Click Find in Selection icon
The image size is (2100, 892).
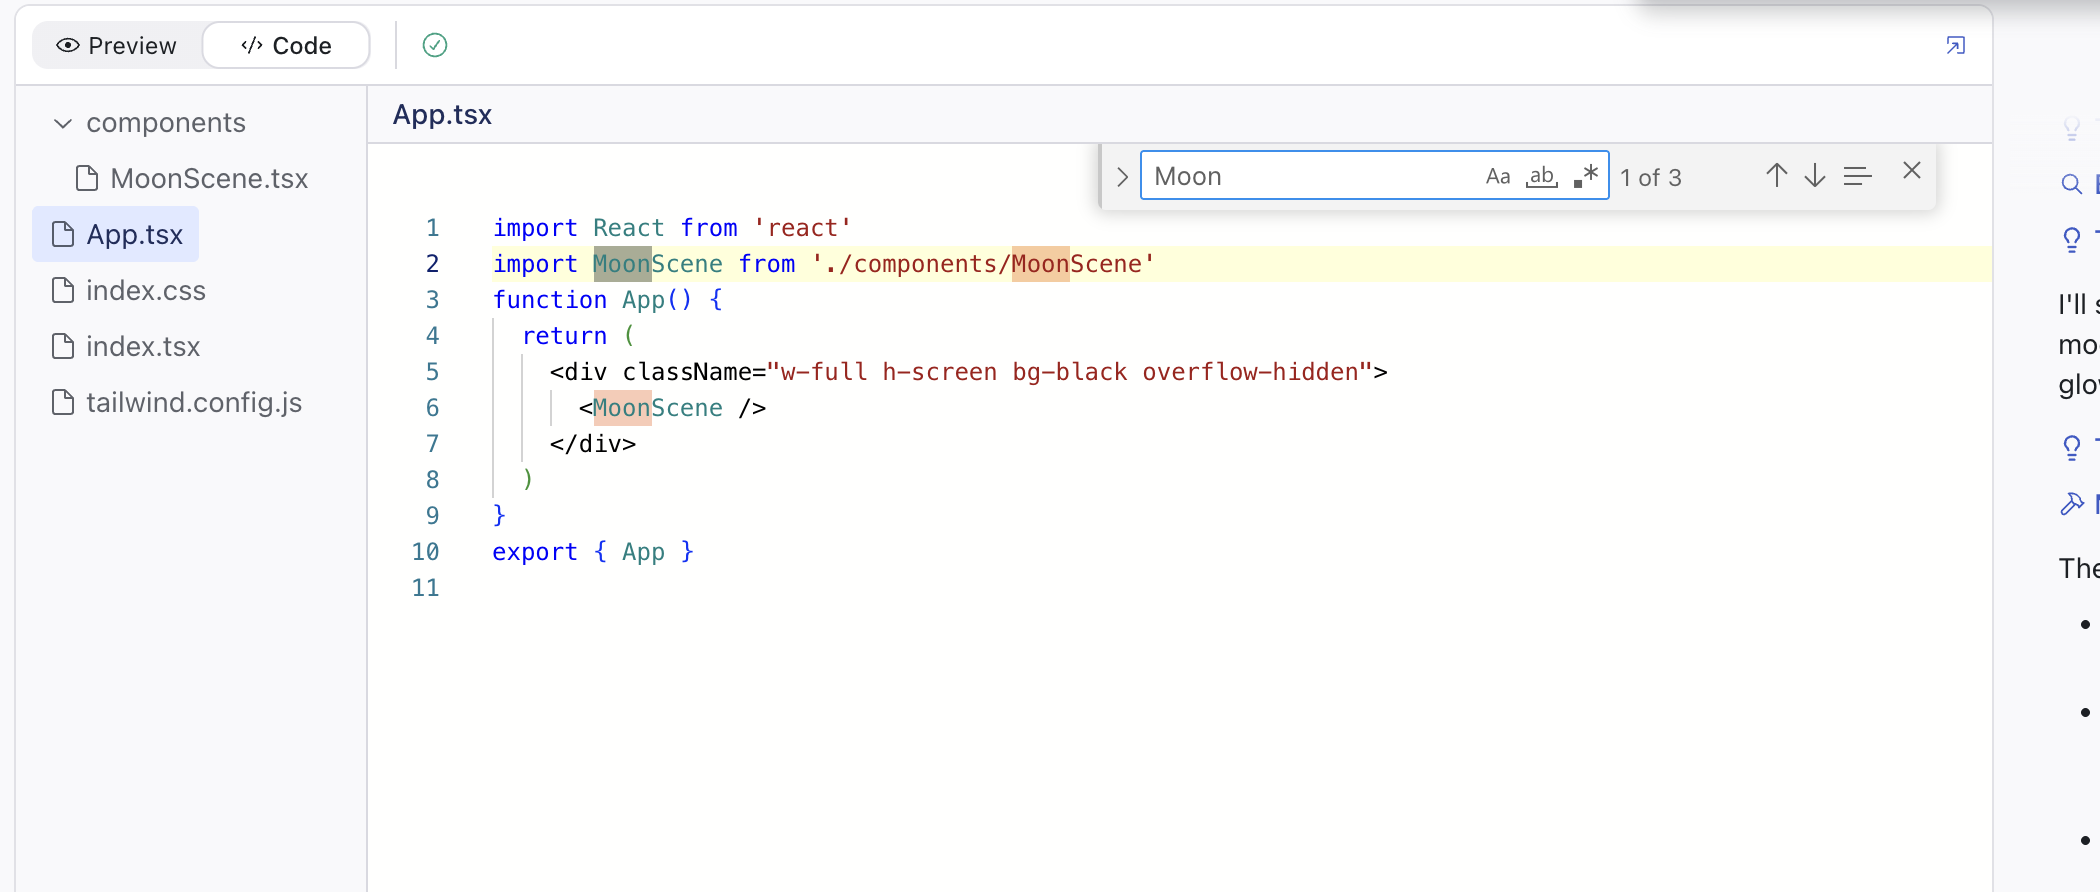pyautogui.click(x=1857, y=176)
